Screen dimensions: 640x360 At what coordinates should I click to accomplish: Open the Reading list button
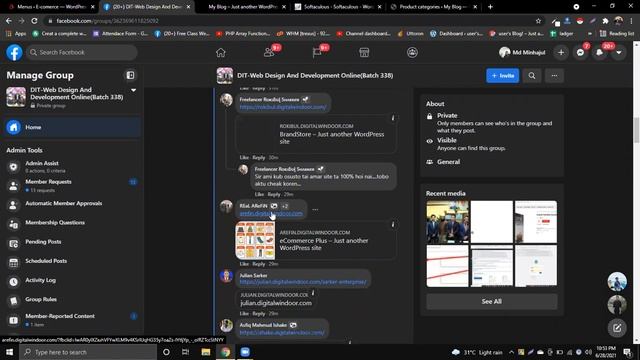tap(616, 33)
